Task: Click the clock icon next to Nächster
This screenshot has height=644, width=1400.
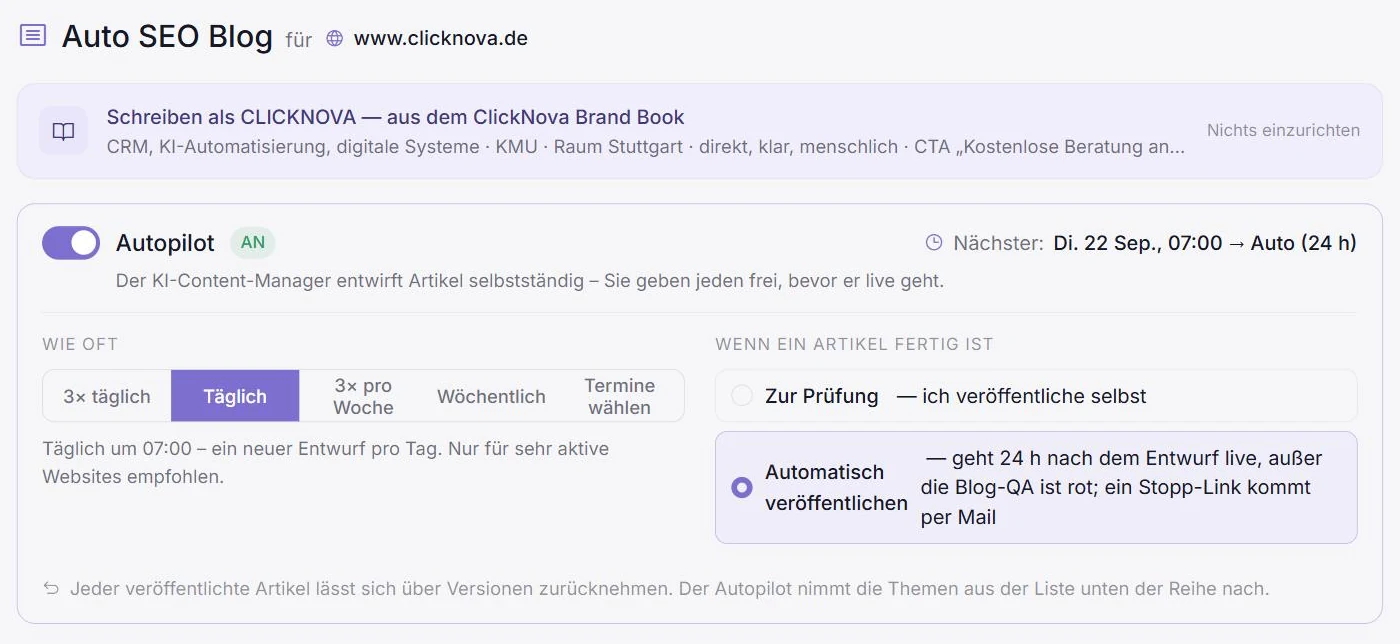Action: 934,243
